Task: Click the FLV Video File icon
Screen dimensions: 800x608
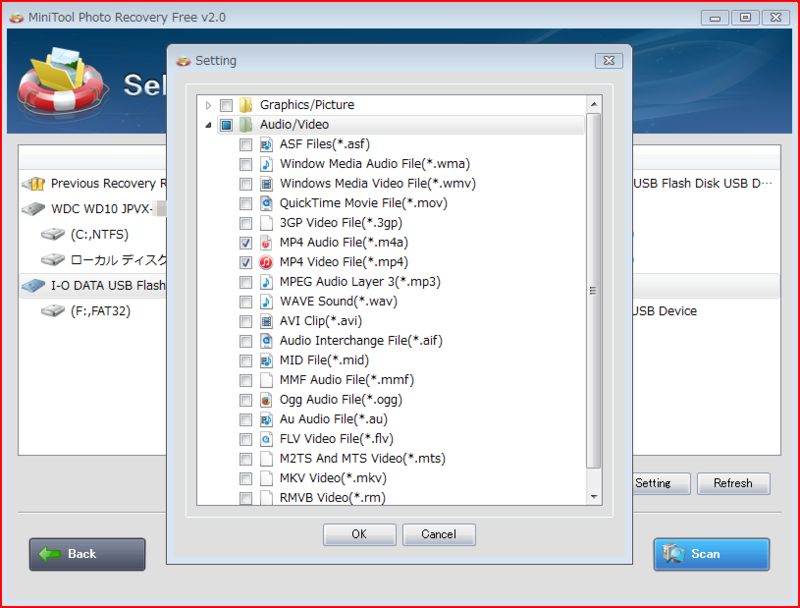Action: pyautogui.click(x=266, y=439)
